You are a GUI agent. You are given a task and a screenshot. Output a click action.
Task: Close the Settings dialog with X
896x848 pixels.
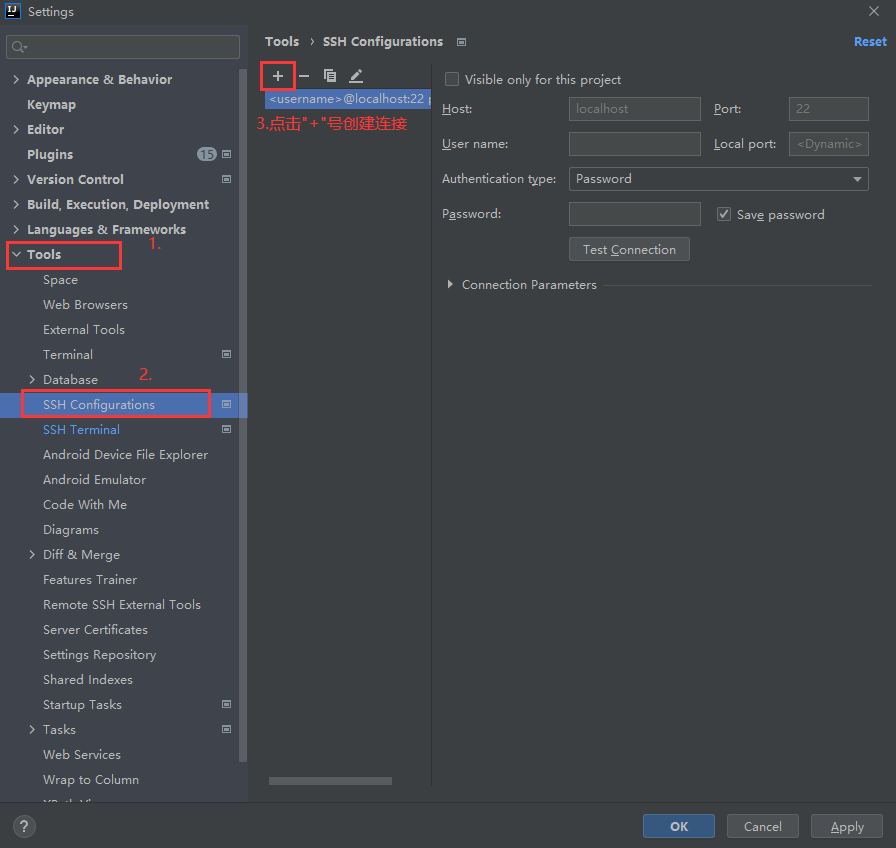coord(874,11)
